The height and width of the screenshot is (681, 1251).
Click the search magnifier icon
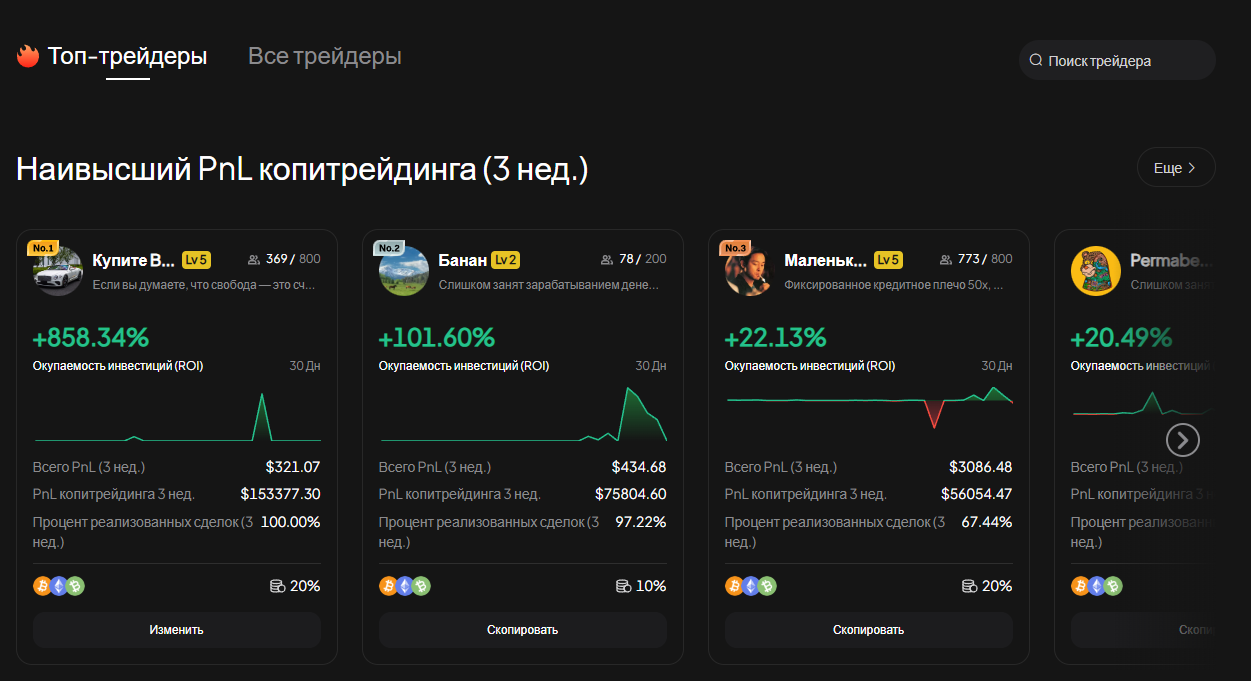click(x=1036, y=61)
